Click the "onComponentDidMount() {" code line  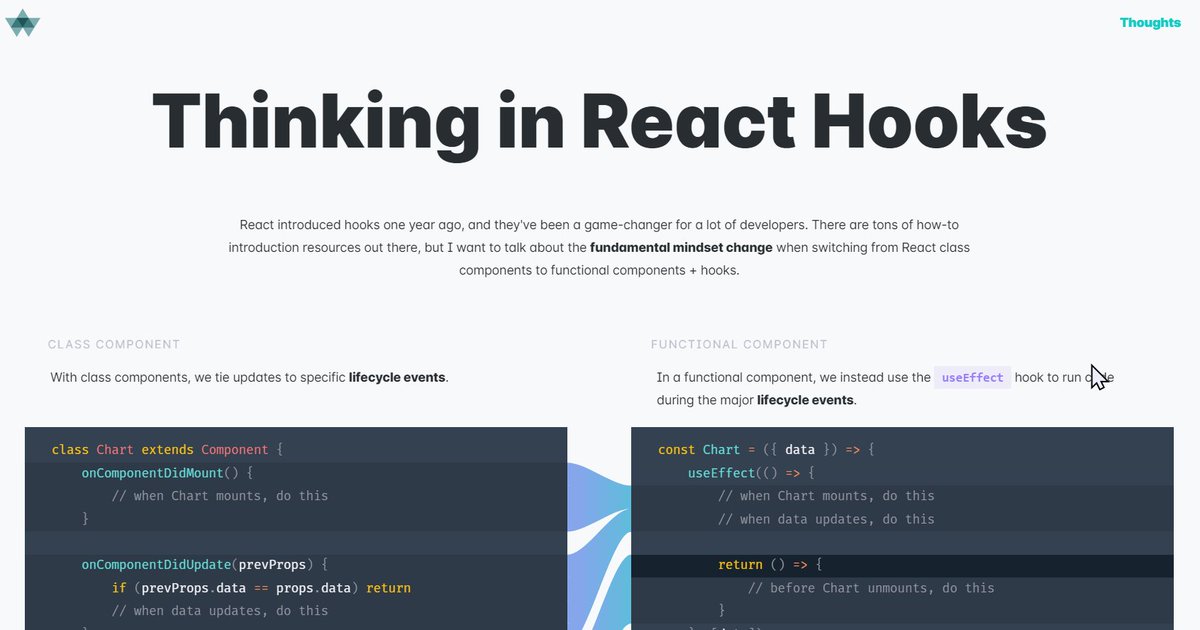tap(168, 473)
